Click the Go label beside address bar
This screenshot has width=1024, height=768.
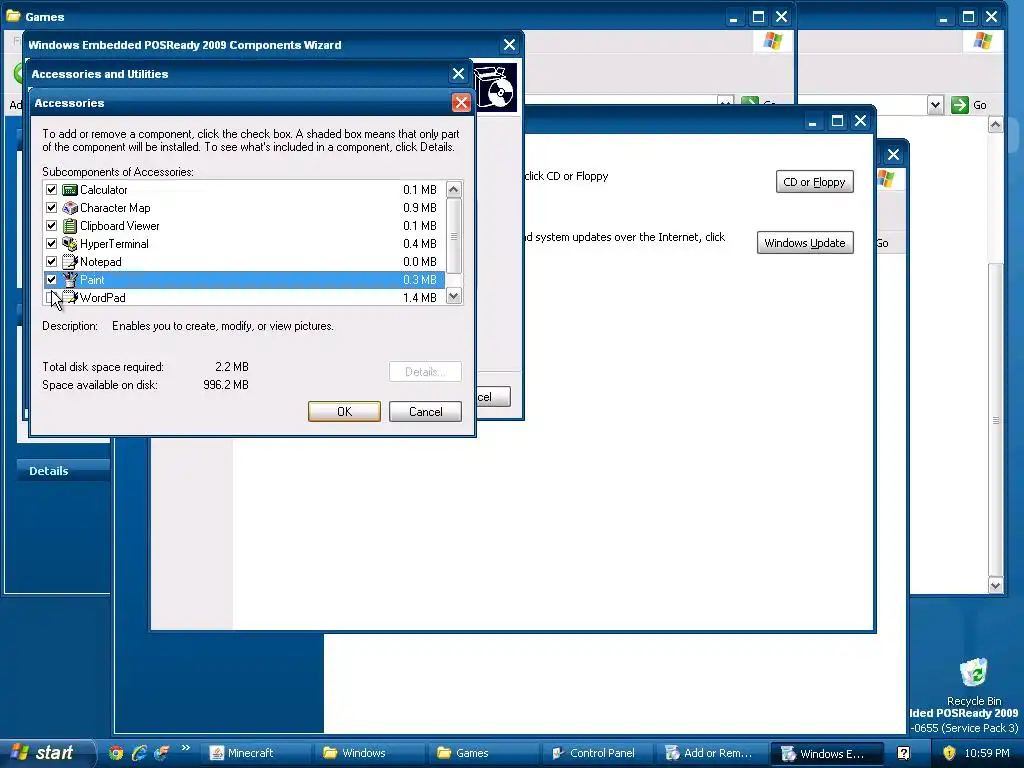point(980,105)
